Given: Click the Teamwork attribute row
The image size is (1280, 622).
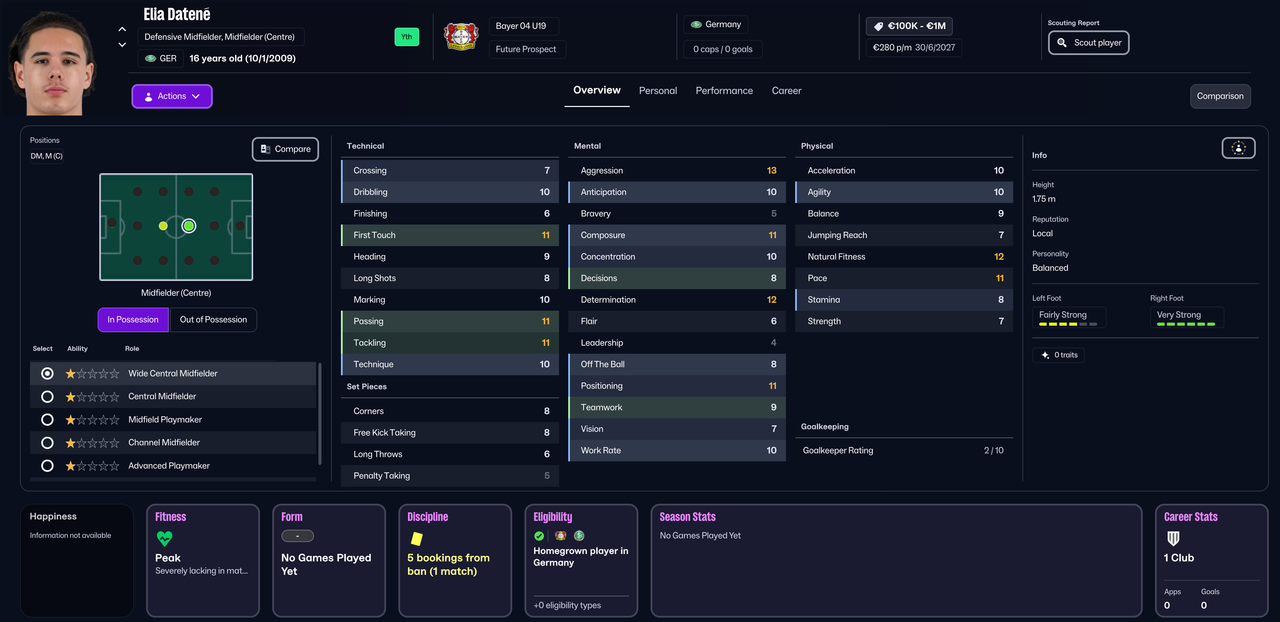Looking at the screenshot, I should coord(677,407).
